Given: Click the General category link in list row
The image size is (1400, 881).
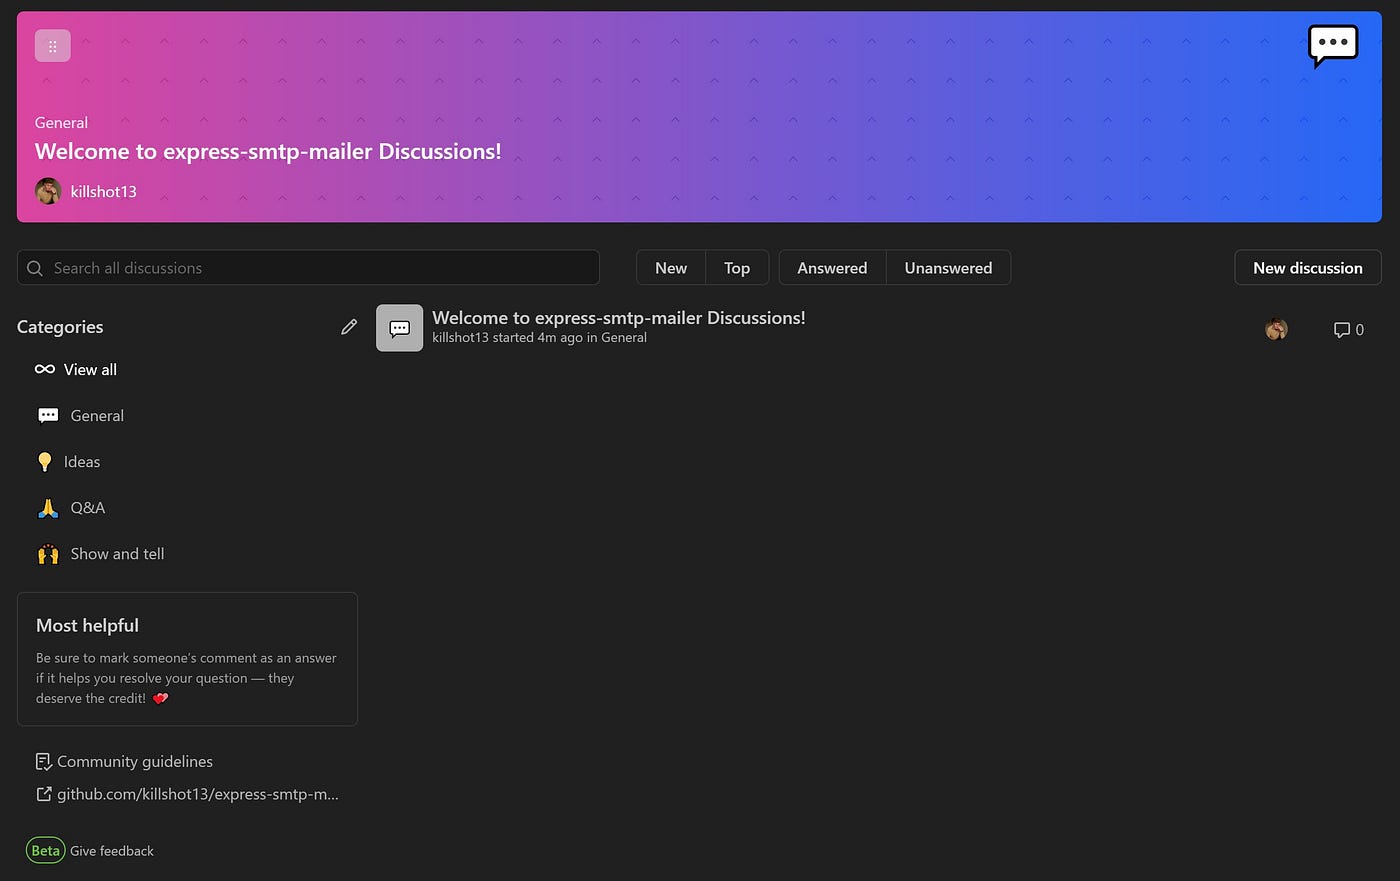Looking at the screenshot, I should (x=624, y=338).
